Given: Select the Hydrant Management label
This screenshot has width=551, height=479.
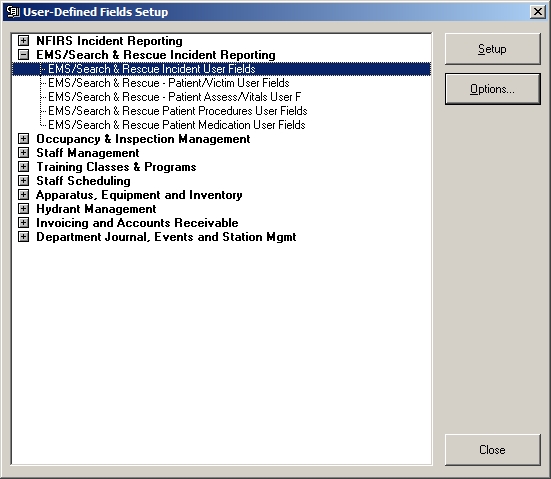Looking at the screenshot, I should [x=96, y=209].
